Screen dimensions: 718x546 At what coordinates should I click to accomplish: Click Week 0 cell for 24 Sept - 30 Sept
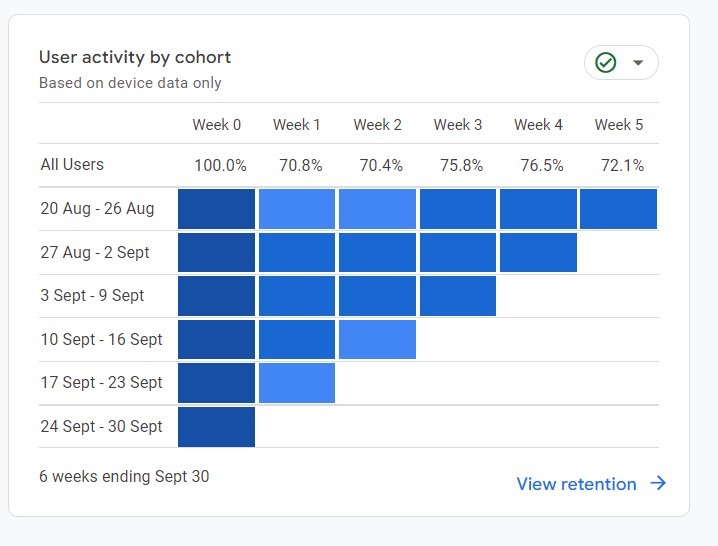[217, 426]
